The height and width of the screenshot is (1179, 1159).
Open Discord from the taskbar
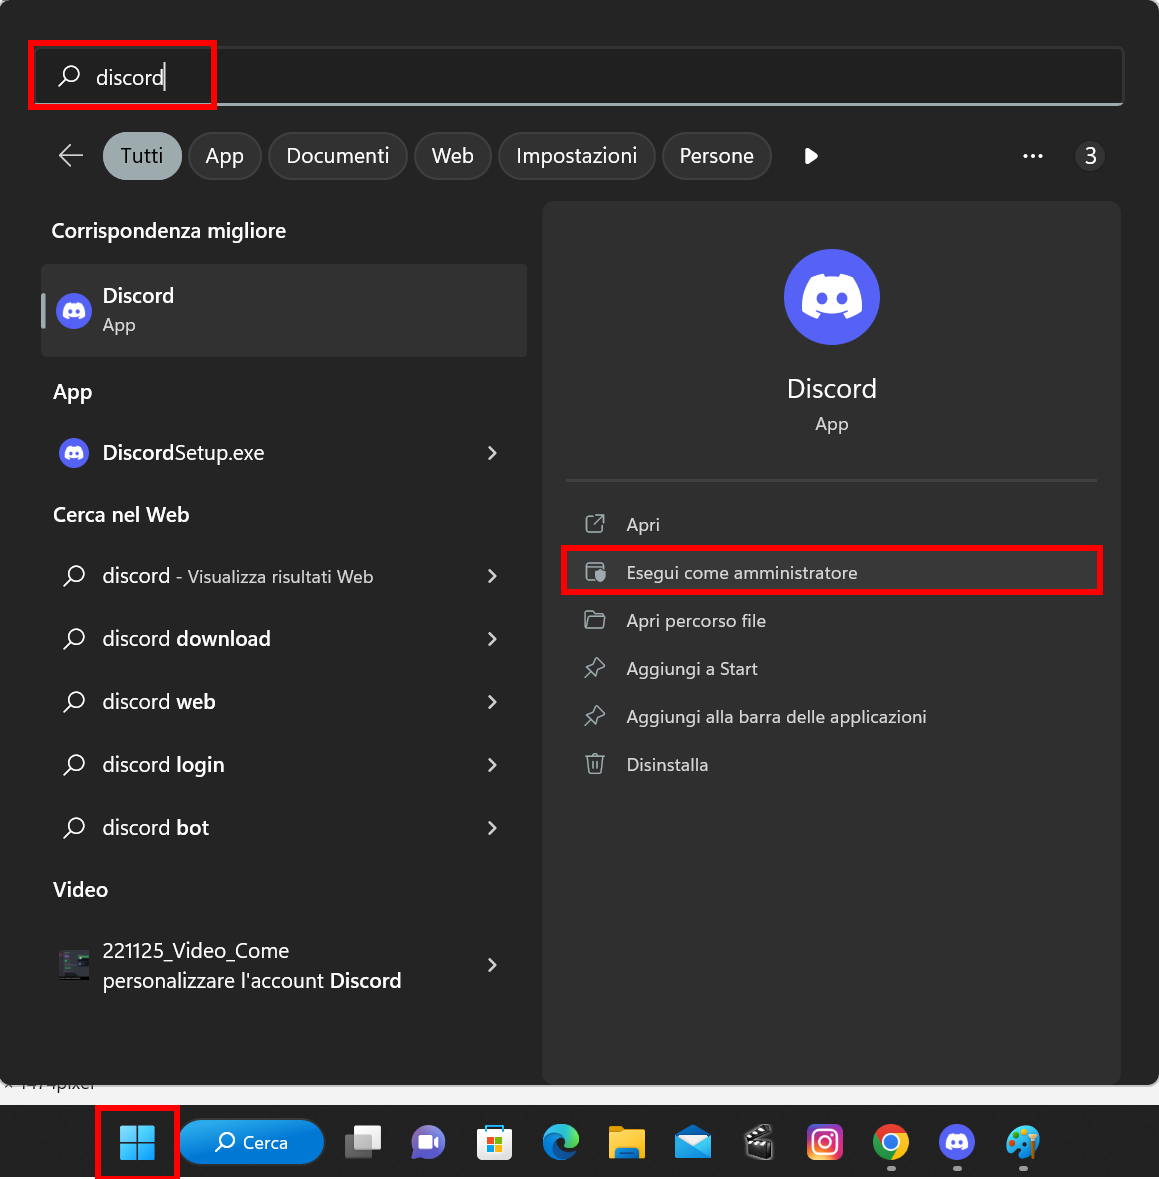[956, 1142]
